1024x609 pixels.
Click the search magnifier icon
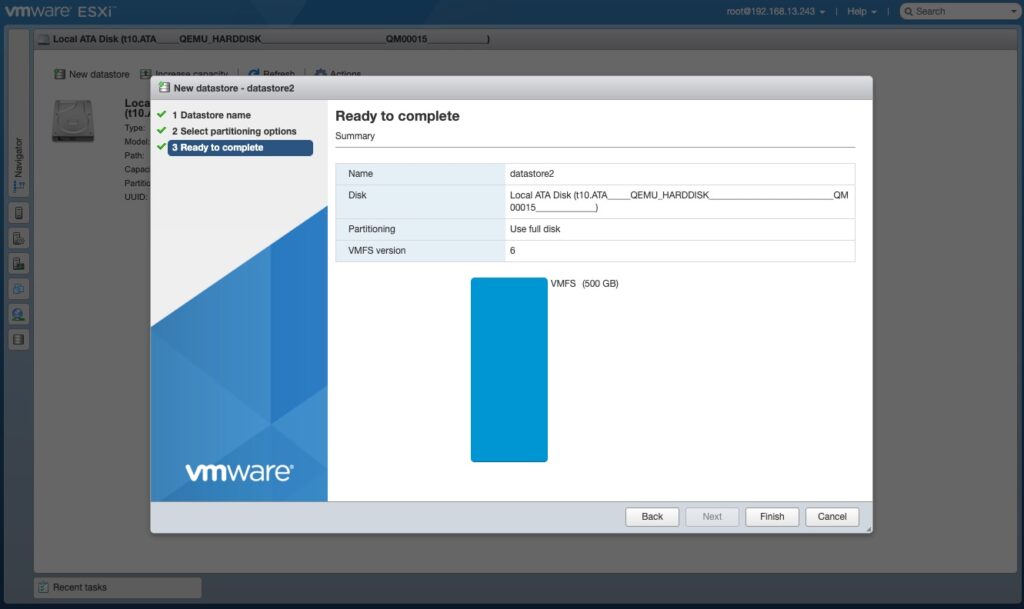click(x=908, y=12)
